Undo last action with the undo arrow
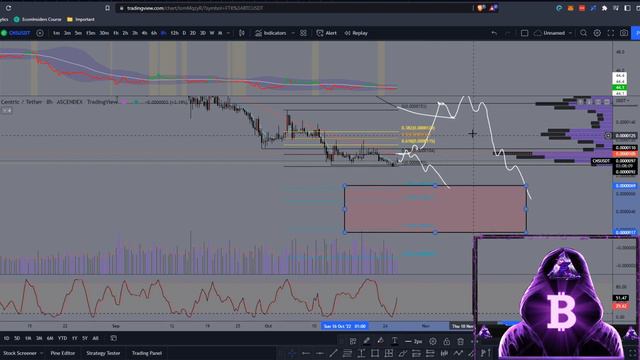The image size is (640, 360). point(494,33)
